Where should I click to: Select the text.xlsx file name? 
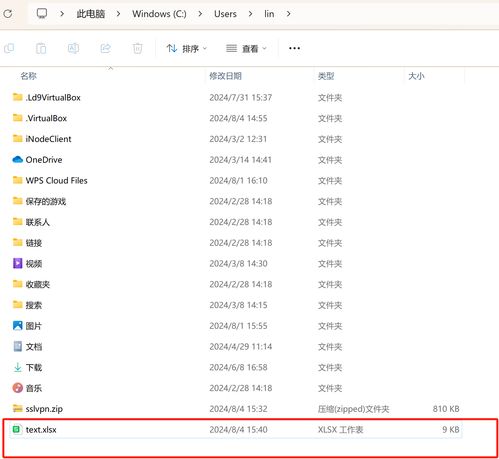pos(41,430)
